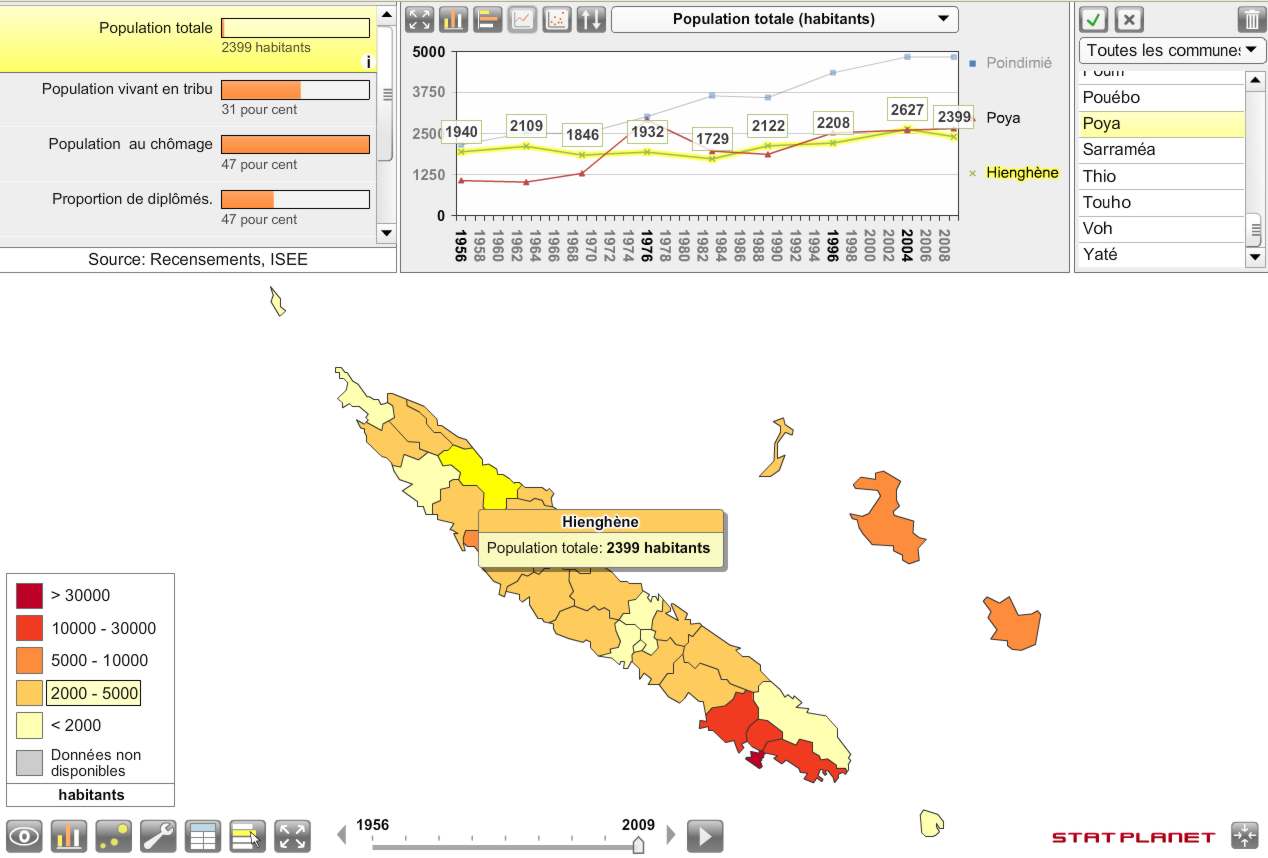1268x858 pixels.
Task: Switch graph to horizontal bar chart
Action: [488, 19]
